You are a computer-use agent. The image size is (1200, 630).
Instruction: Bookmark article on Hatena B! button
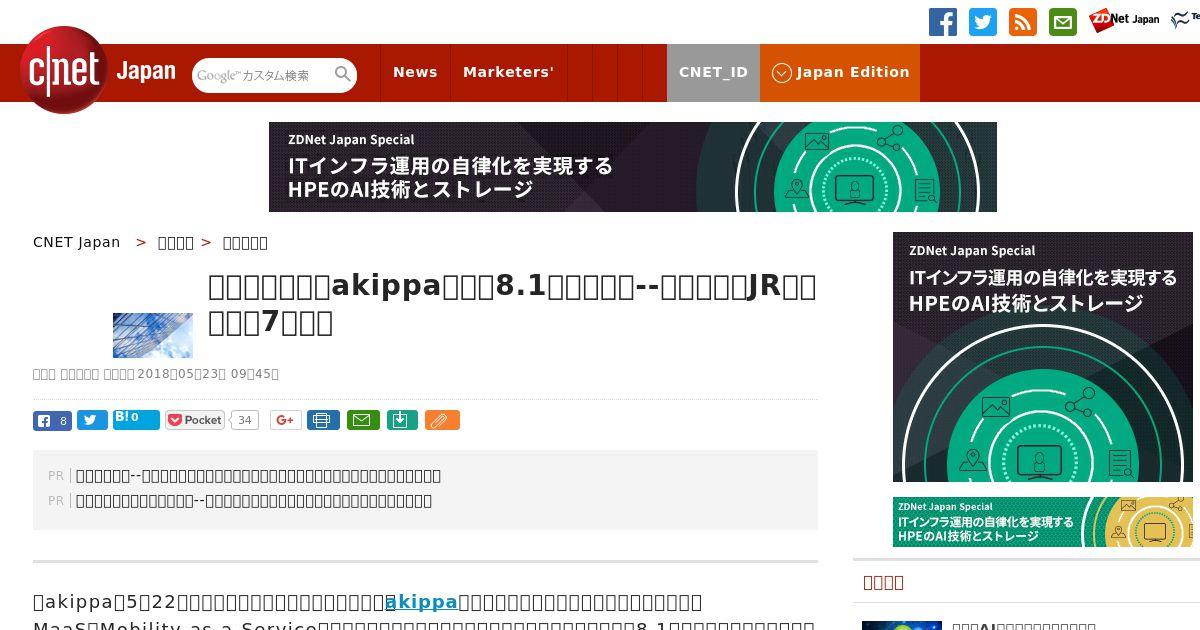(136, 420)
